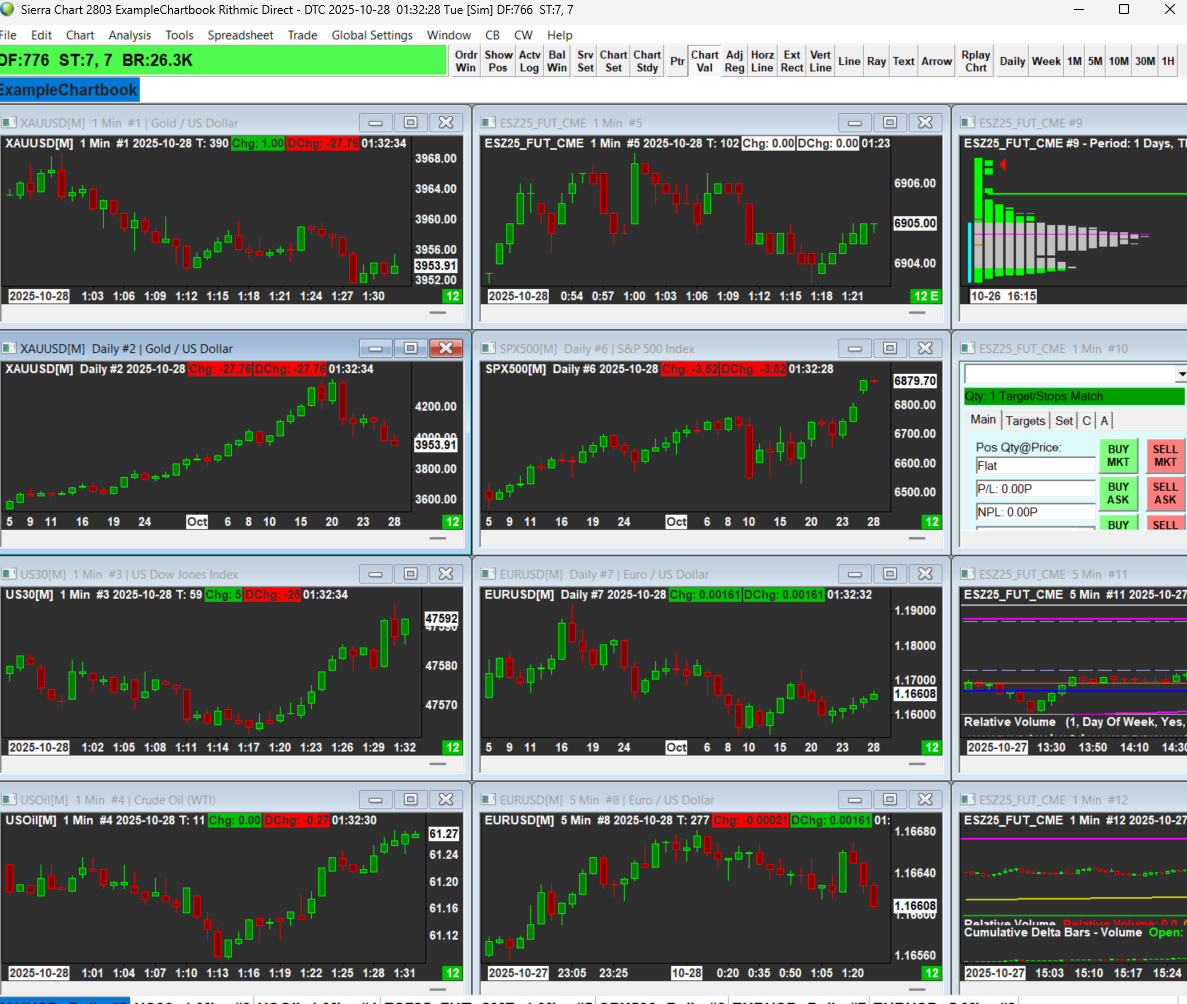
Task: Click the BUY MKT button
Action: tap(1118, 455)
